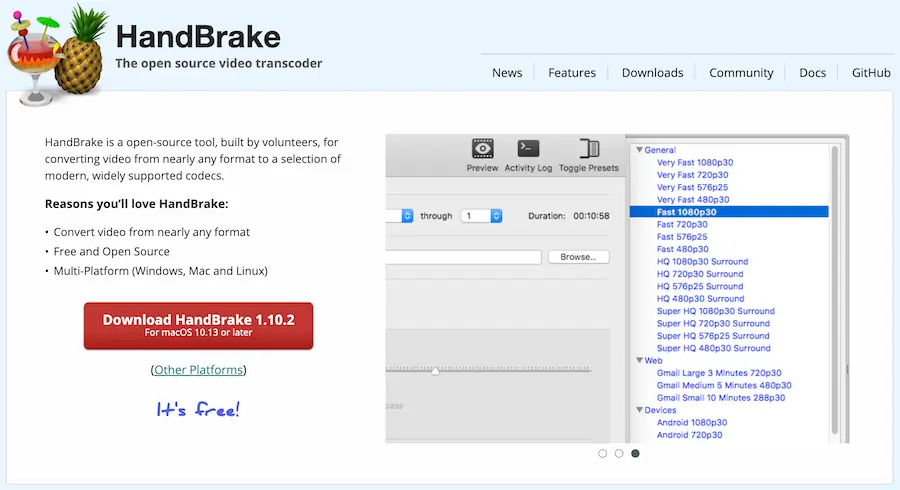
Task: Open the Community menu item
Action: coord(741,73)
